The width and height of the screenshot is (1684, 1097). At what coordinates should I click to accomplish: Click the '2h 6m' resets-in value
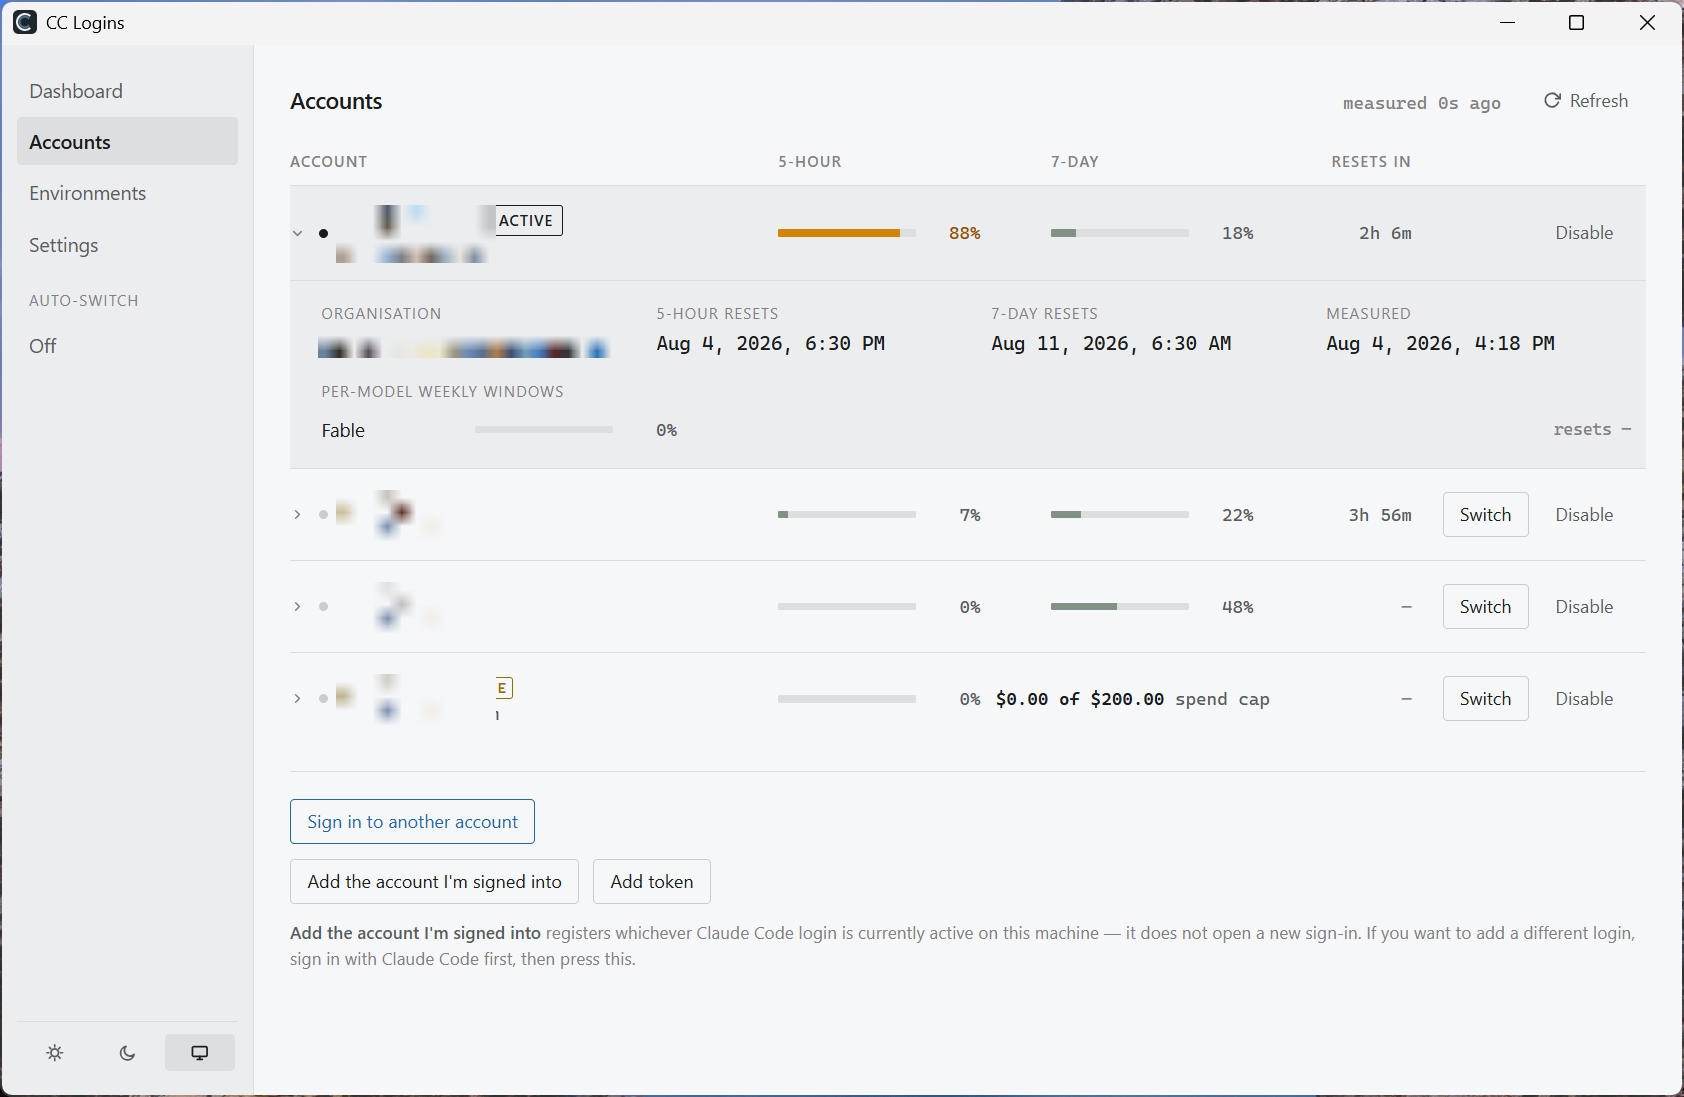click(x=1385, y=233)
